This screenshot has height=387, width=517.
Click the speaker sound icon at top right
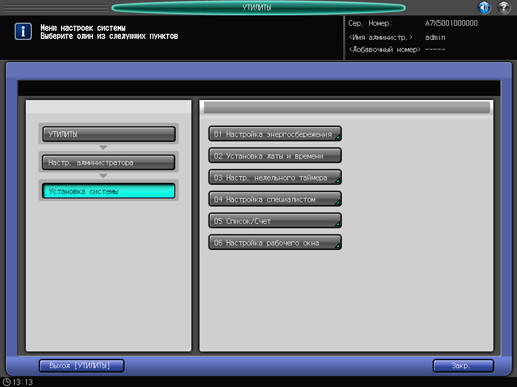[484, 7]
